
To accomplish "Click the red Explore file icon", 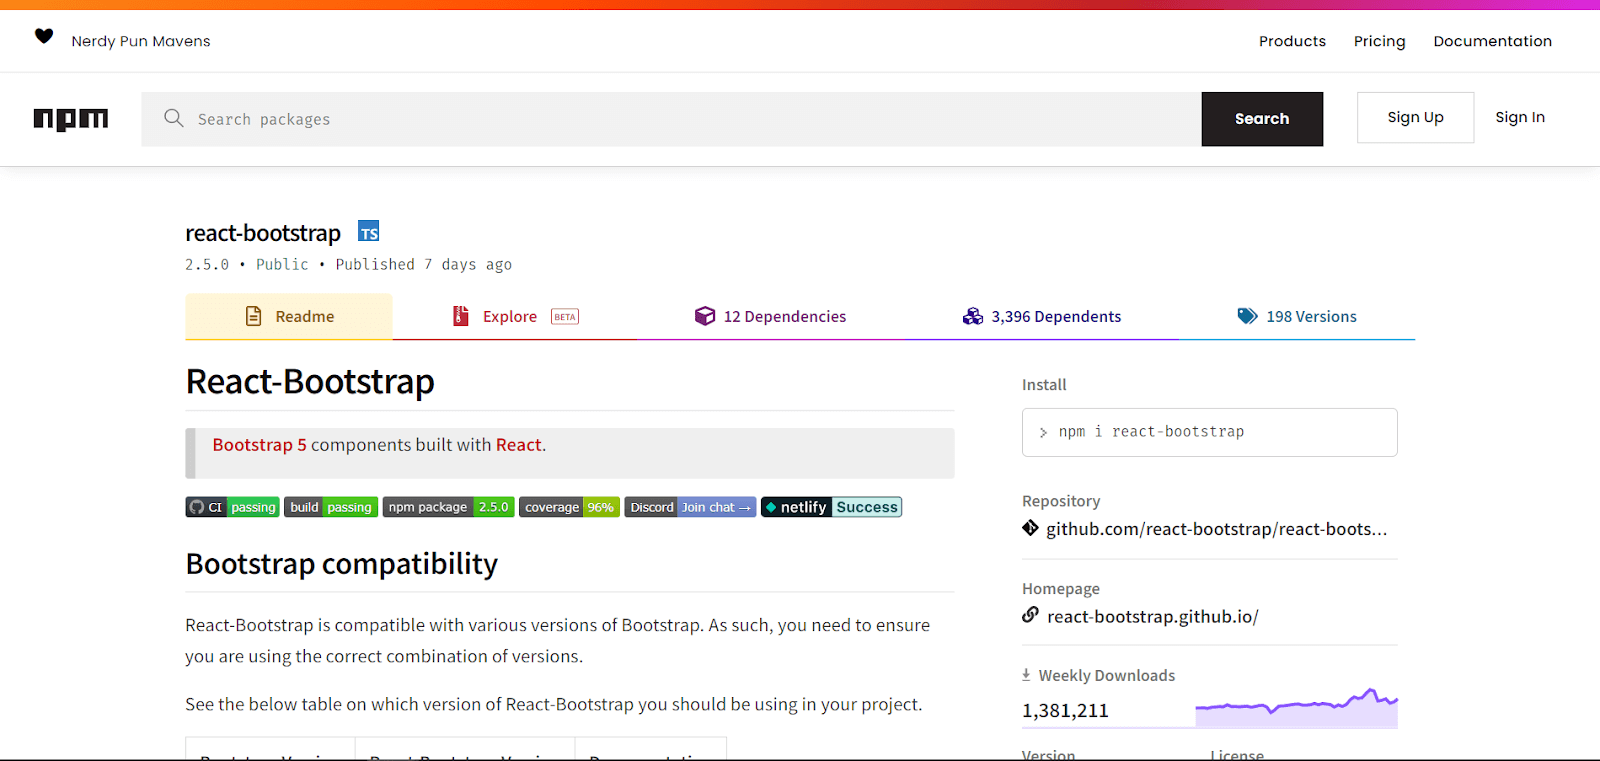I will 461,316.
